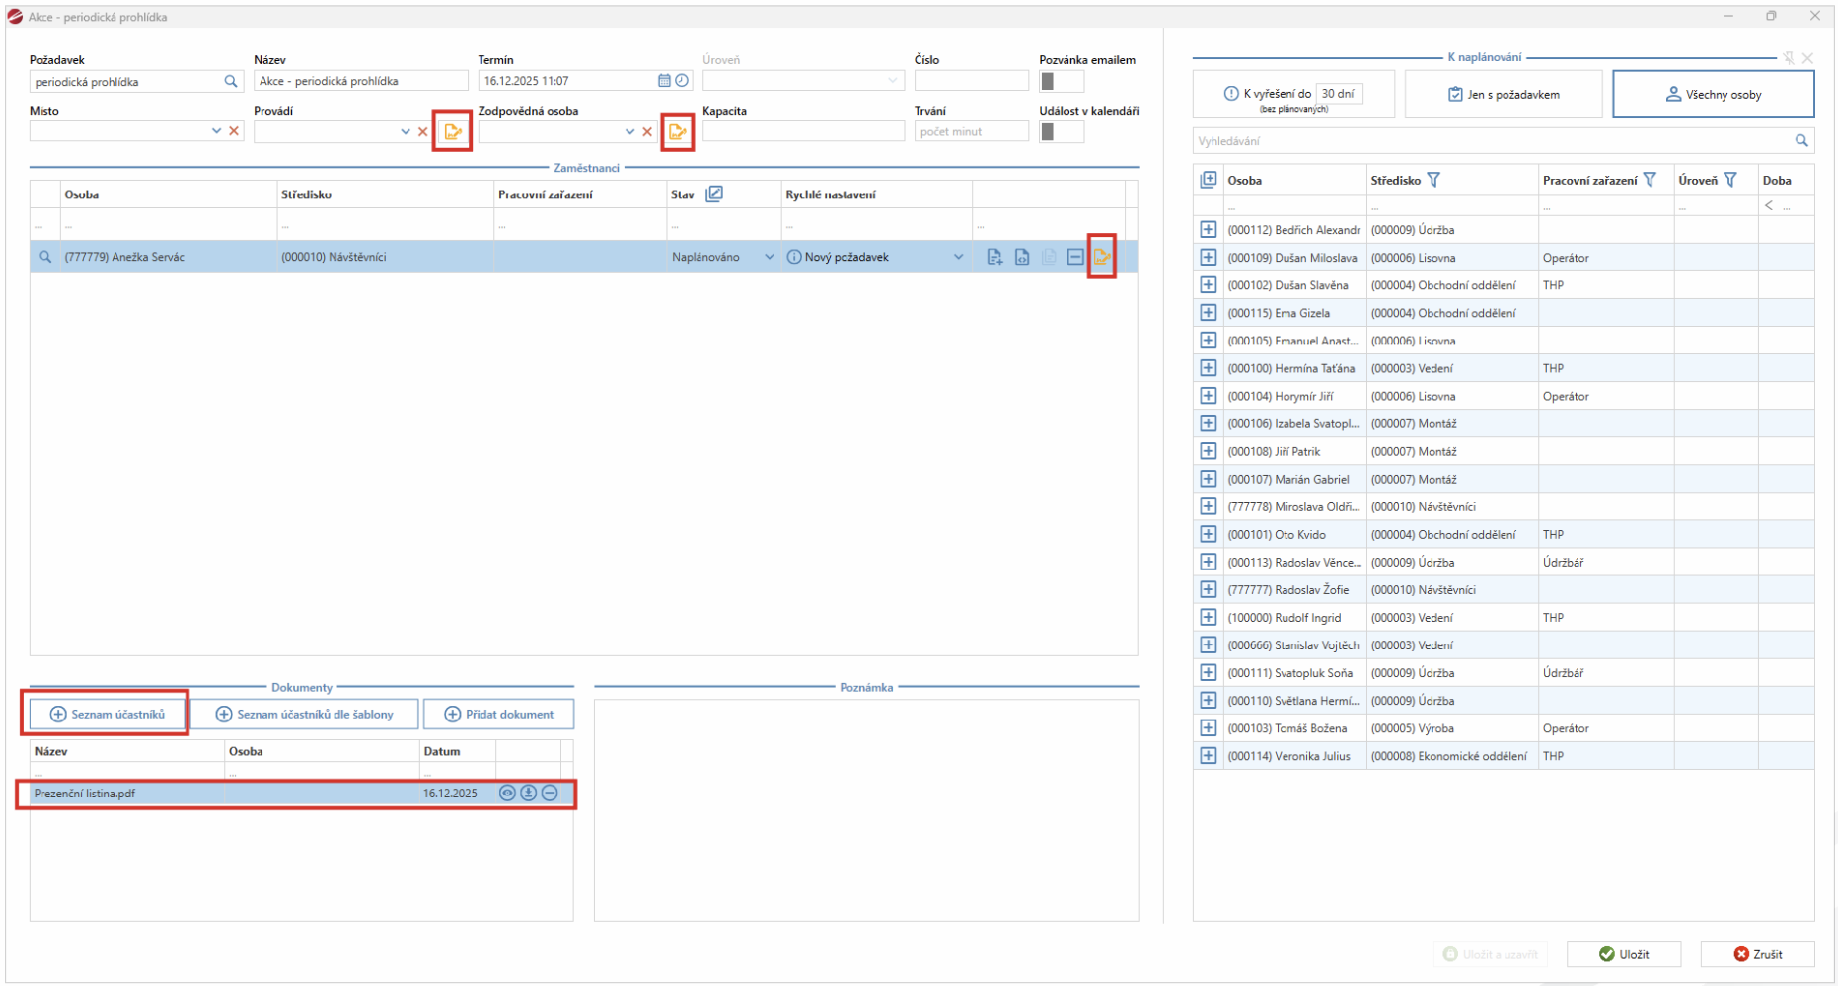Toggle Událost v kalendáři switch
The height and width of the screenshot is (986, 1838).
tap(1060, 131)
